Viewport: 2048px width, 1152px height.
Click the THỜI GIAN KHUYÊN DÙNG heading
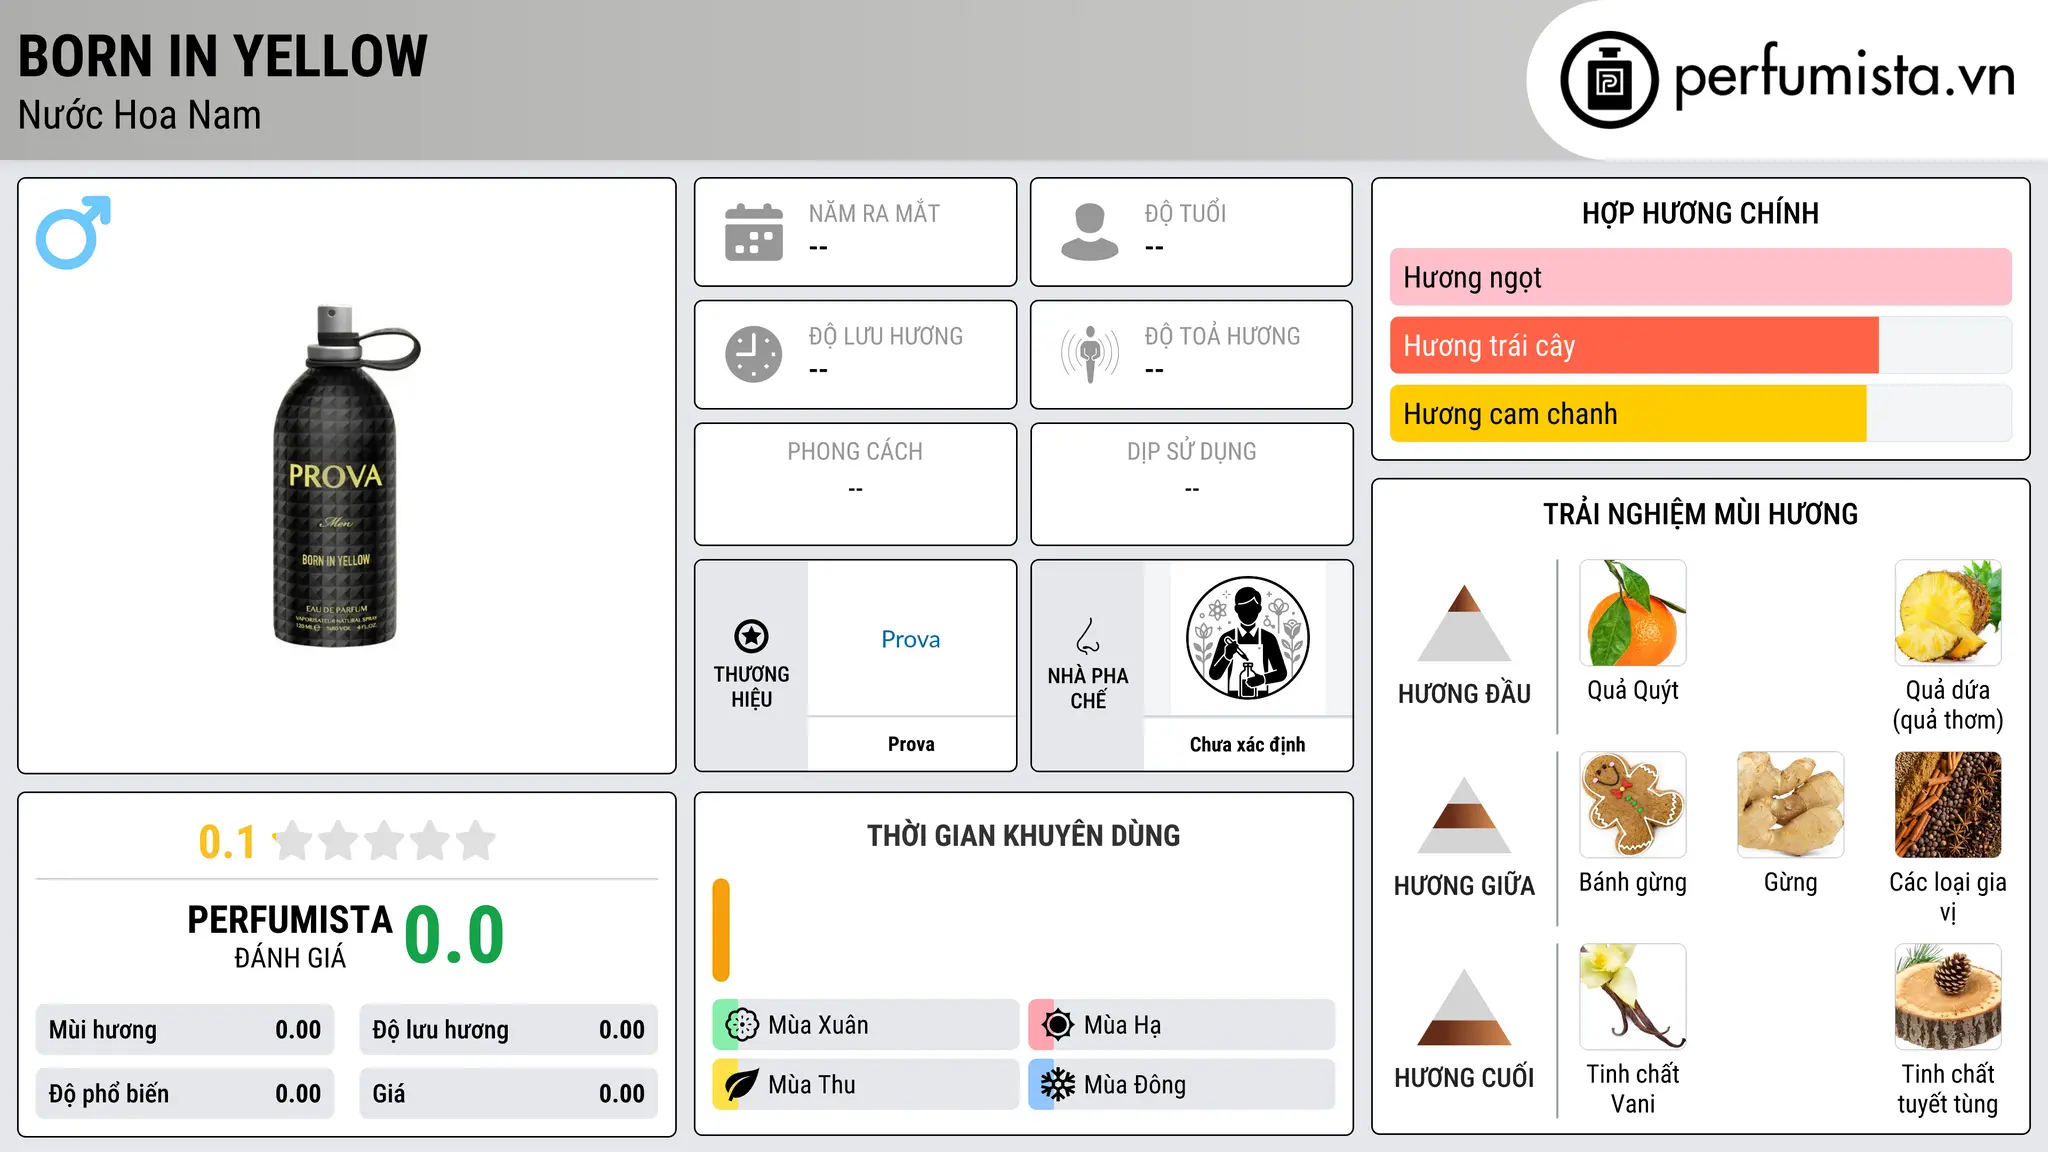click(1024, 835)
